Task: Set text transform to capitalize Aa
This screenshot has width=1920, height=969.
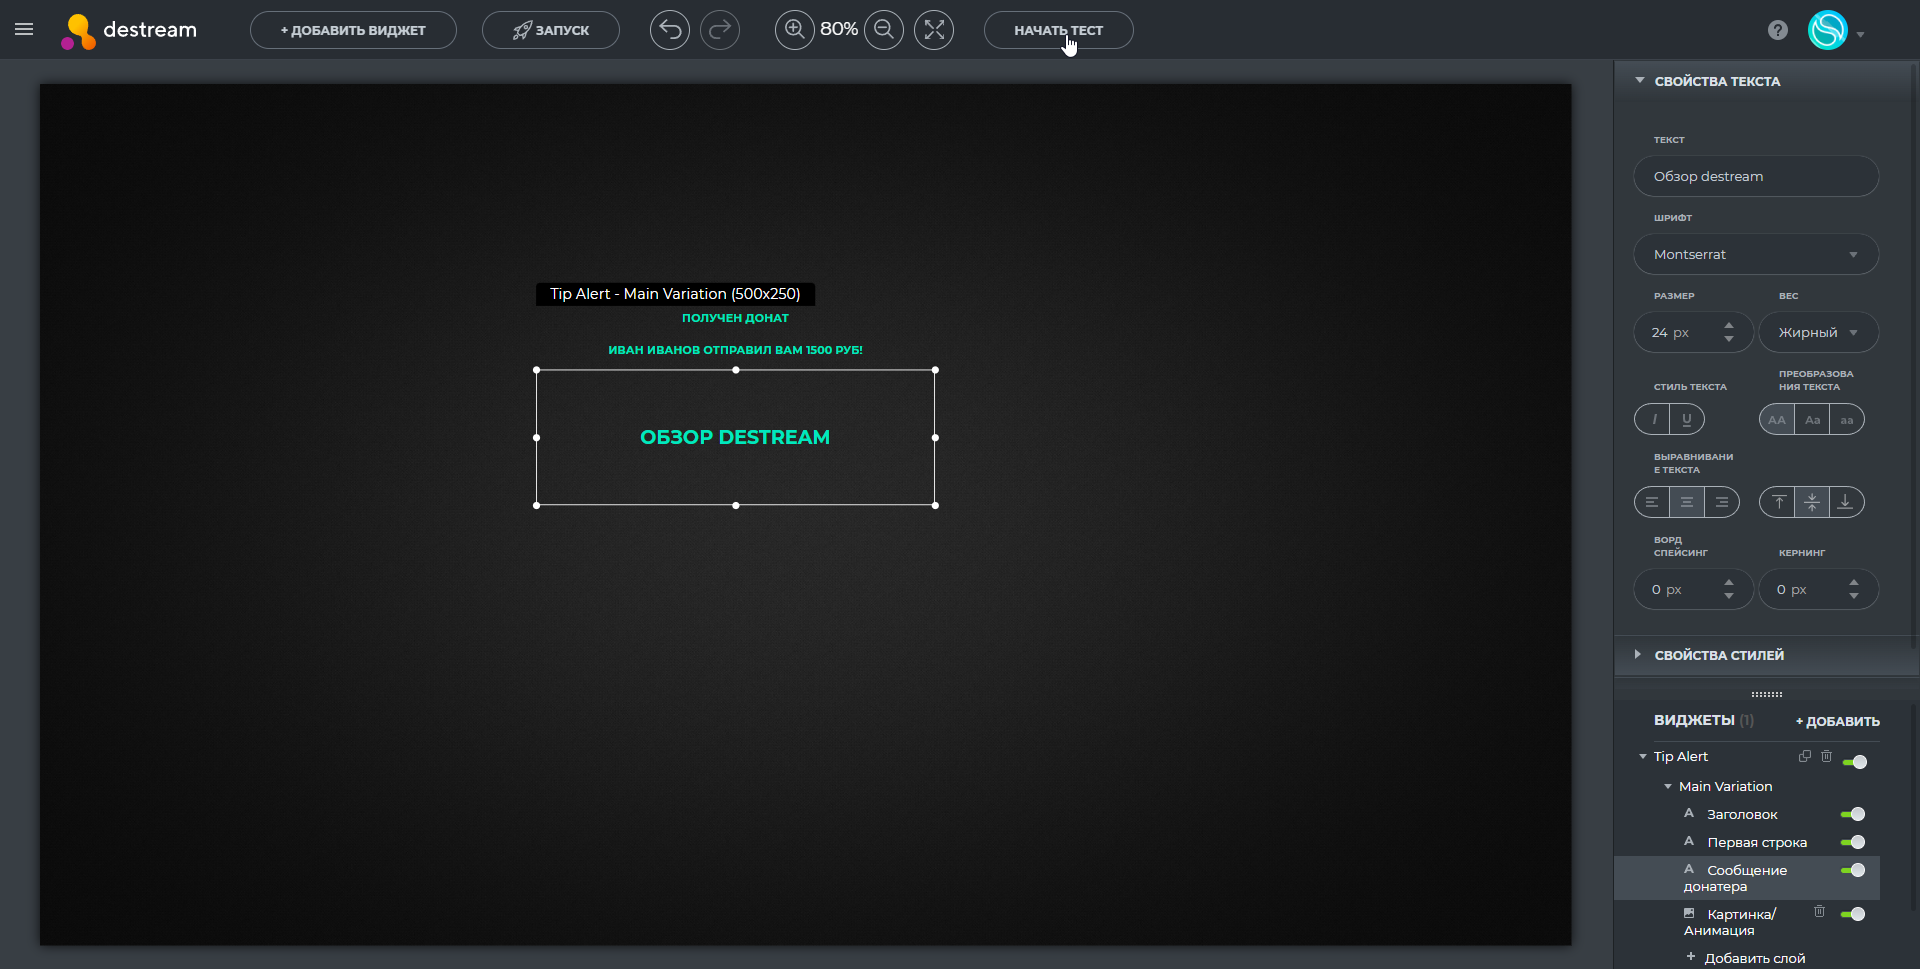Action: point(1812,420)
